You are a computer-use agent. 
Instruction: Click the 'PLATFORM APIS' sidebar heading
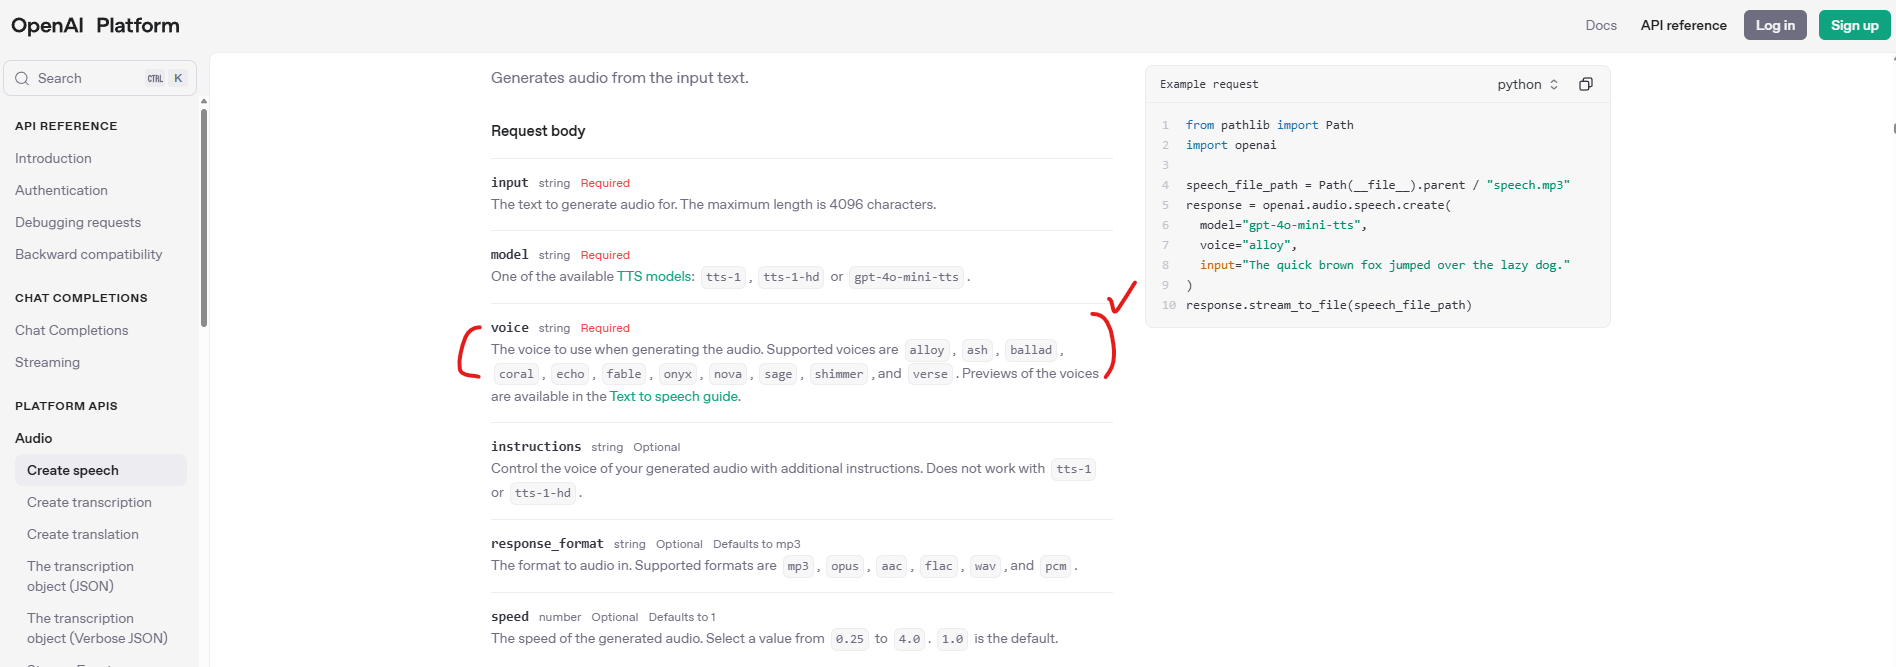point(66,406)
